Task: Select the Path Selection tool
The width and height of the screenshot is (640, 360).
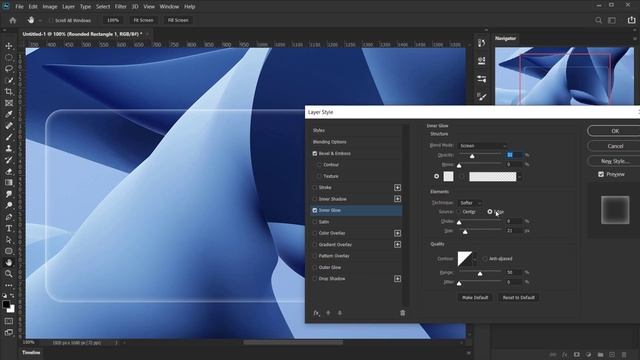Action: coord(9,240)
